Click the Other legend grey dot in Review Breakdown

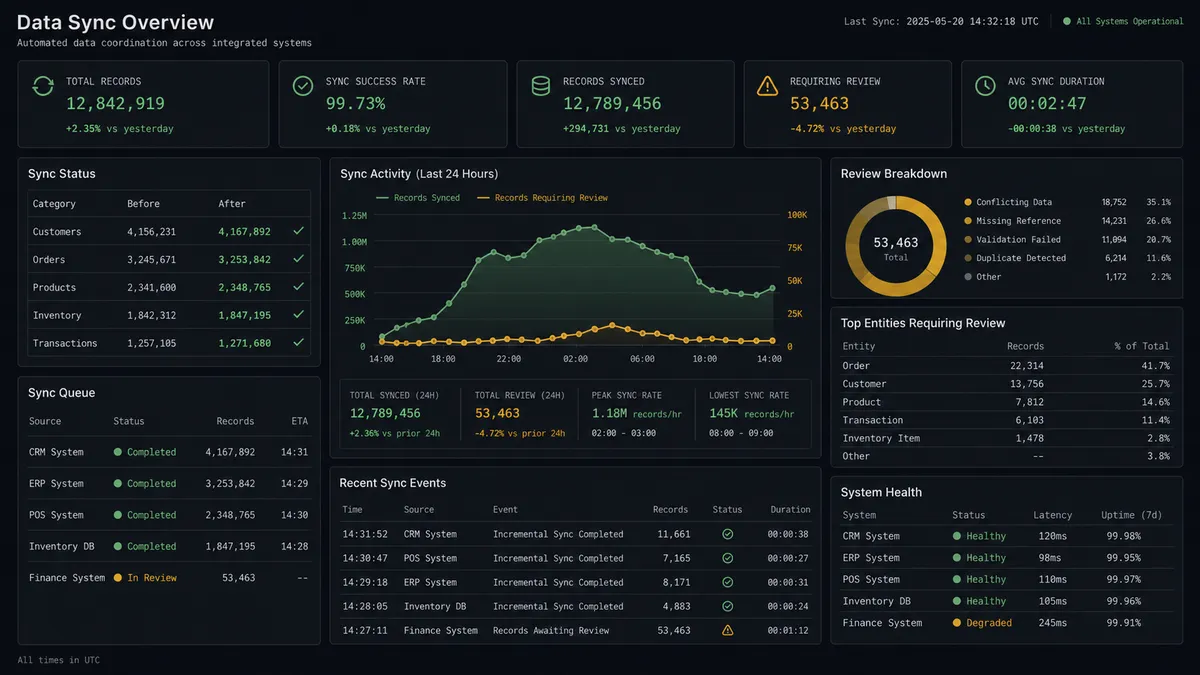tap(968, 277)
